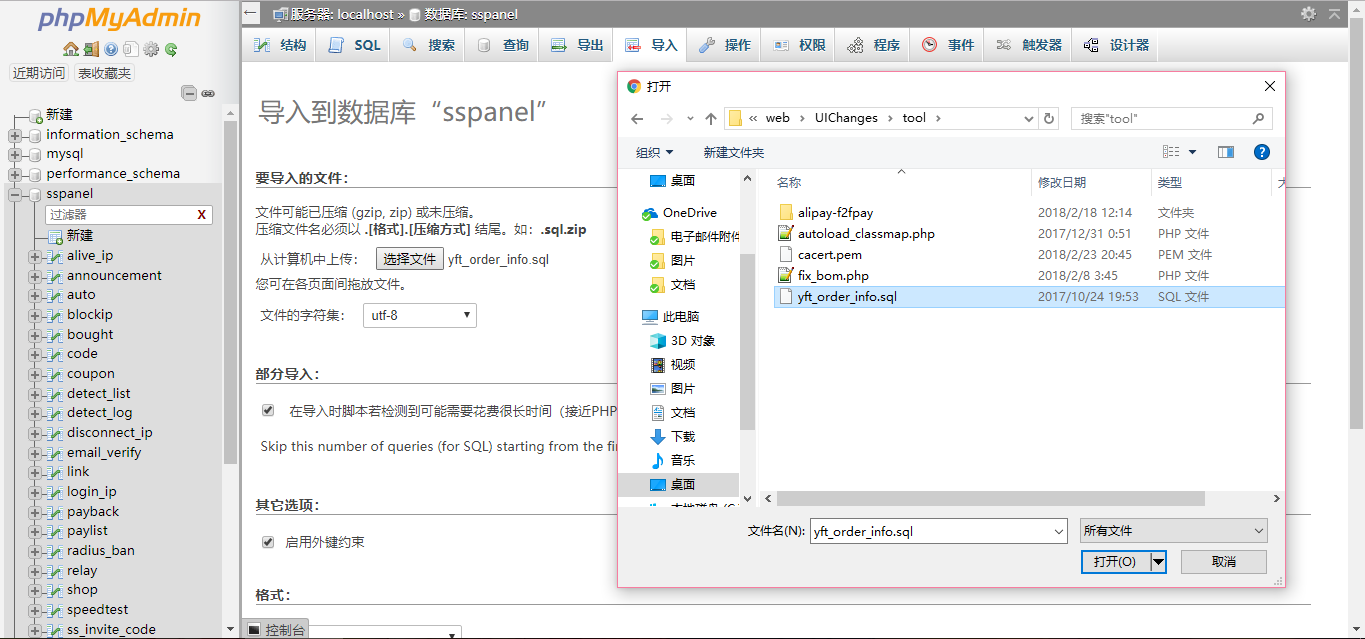Click the 选择文件 choose file button

coord(409,259)
